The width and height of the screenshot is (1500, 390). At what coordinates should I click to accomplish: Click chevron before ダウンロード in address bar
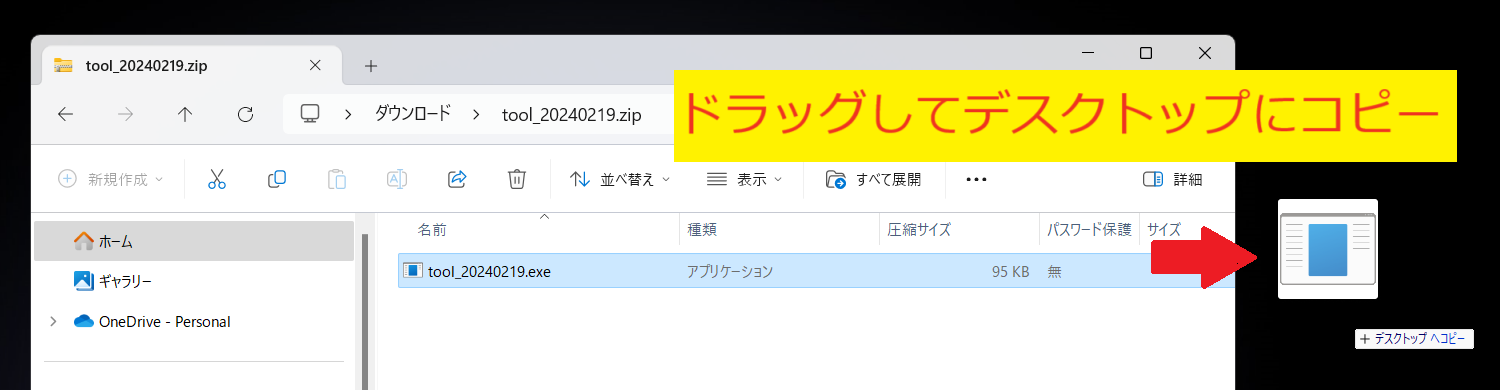click(x=348, y=114)
